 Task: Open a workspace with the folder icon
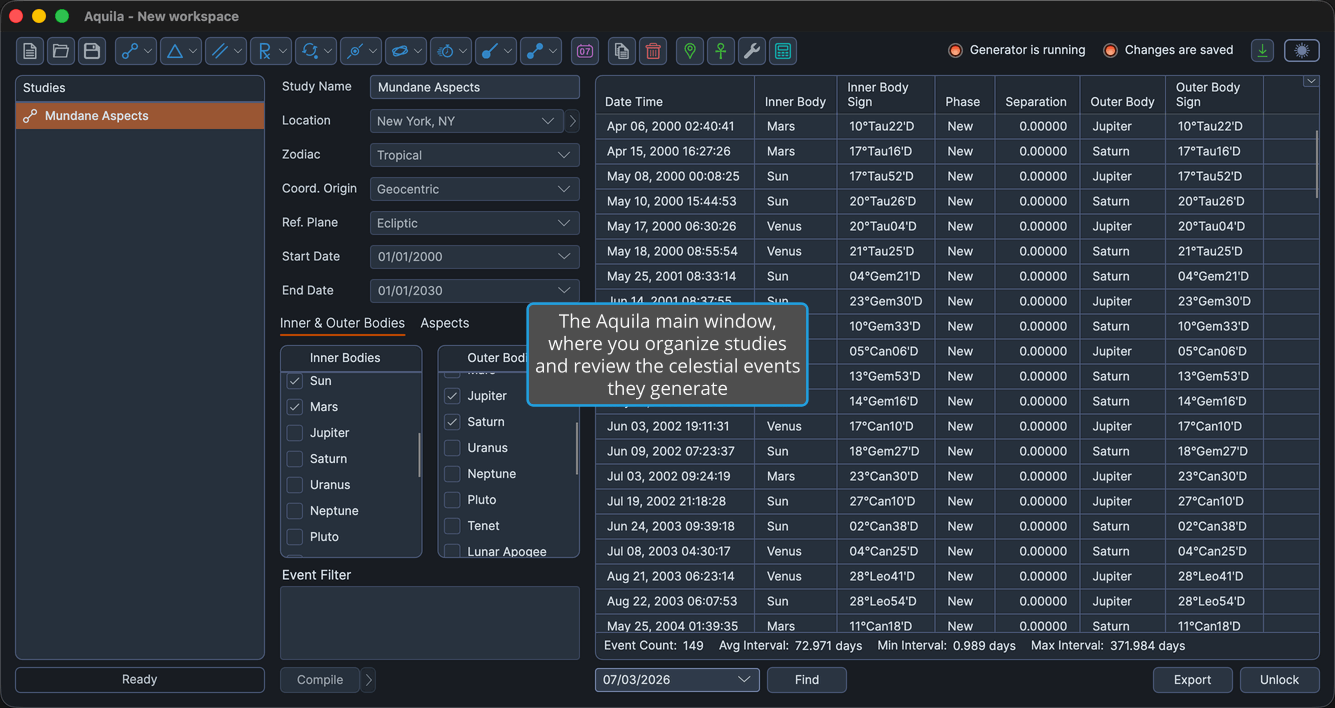click(x=61, y=51)
